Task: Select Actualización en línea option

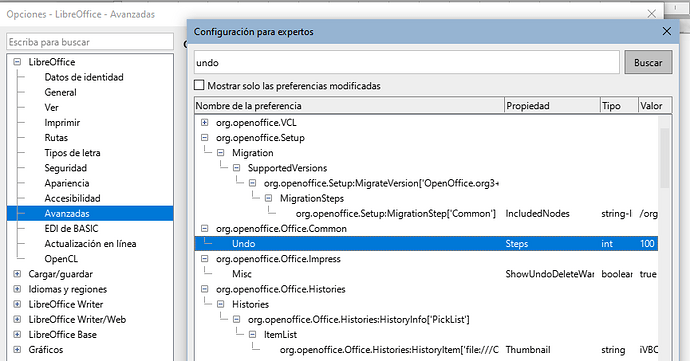Action: click(x=90, y=243)
